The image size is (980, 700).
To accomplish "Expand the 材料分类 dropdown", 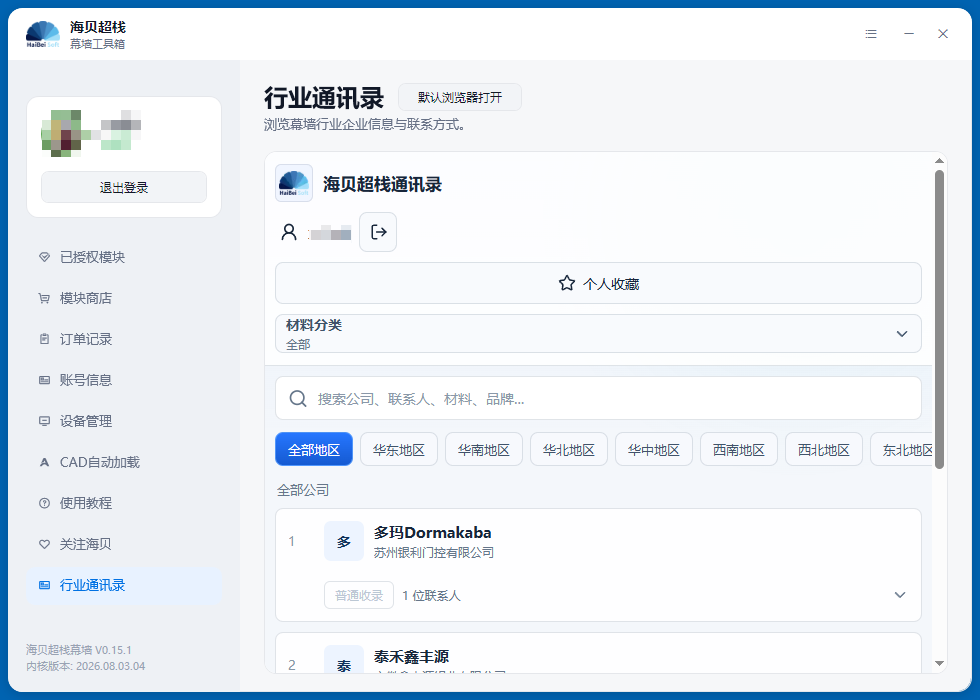I will pos(598,334).
